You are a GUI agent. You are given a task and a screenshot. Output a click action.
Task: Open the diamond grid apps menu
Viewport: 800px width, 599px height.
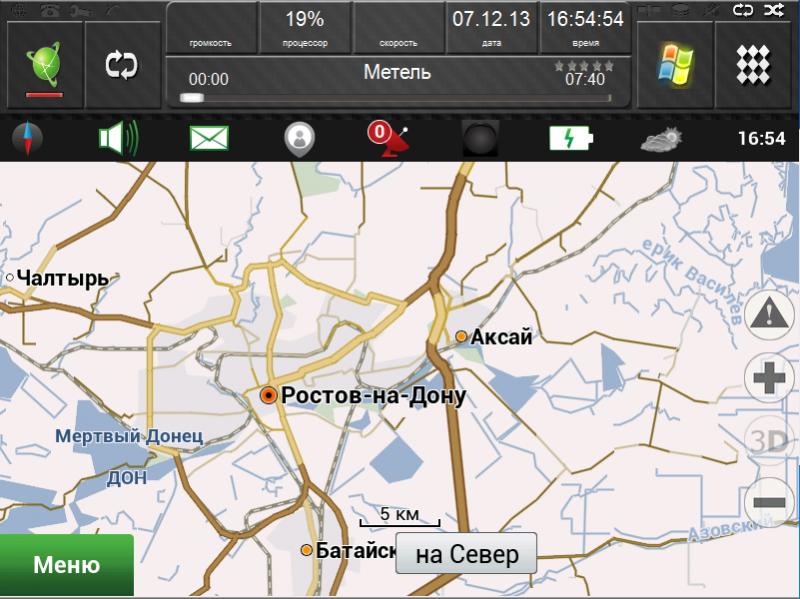pyautogui.click(x=753, y=65)
